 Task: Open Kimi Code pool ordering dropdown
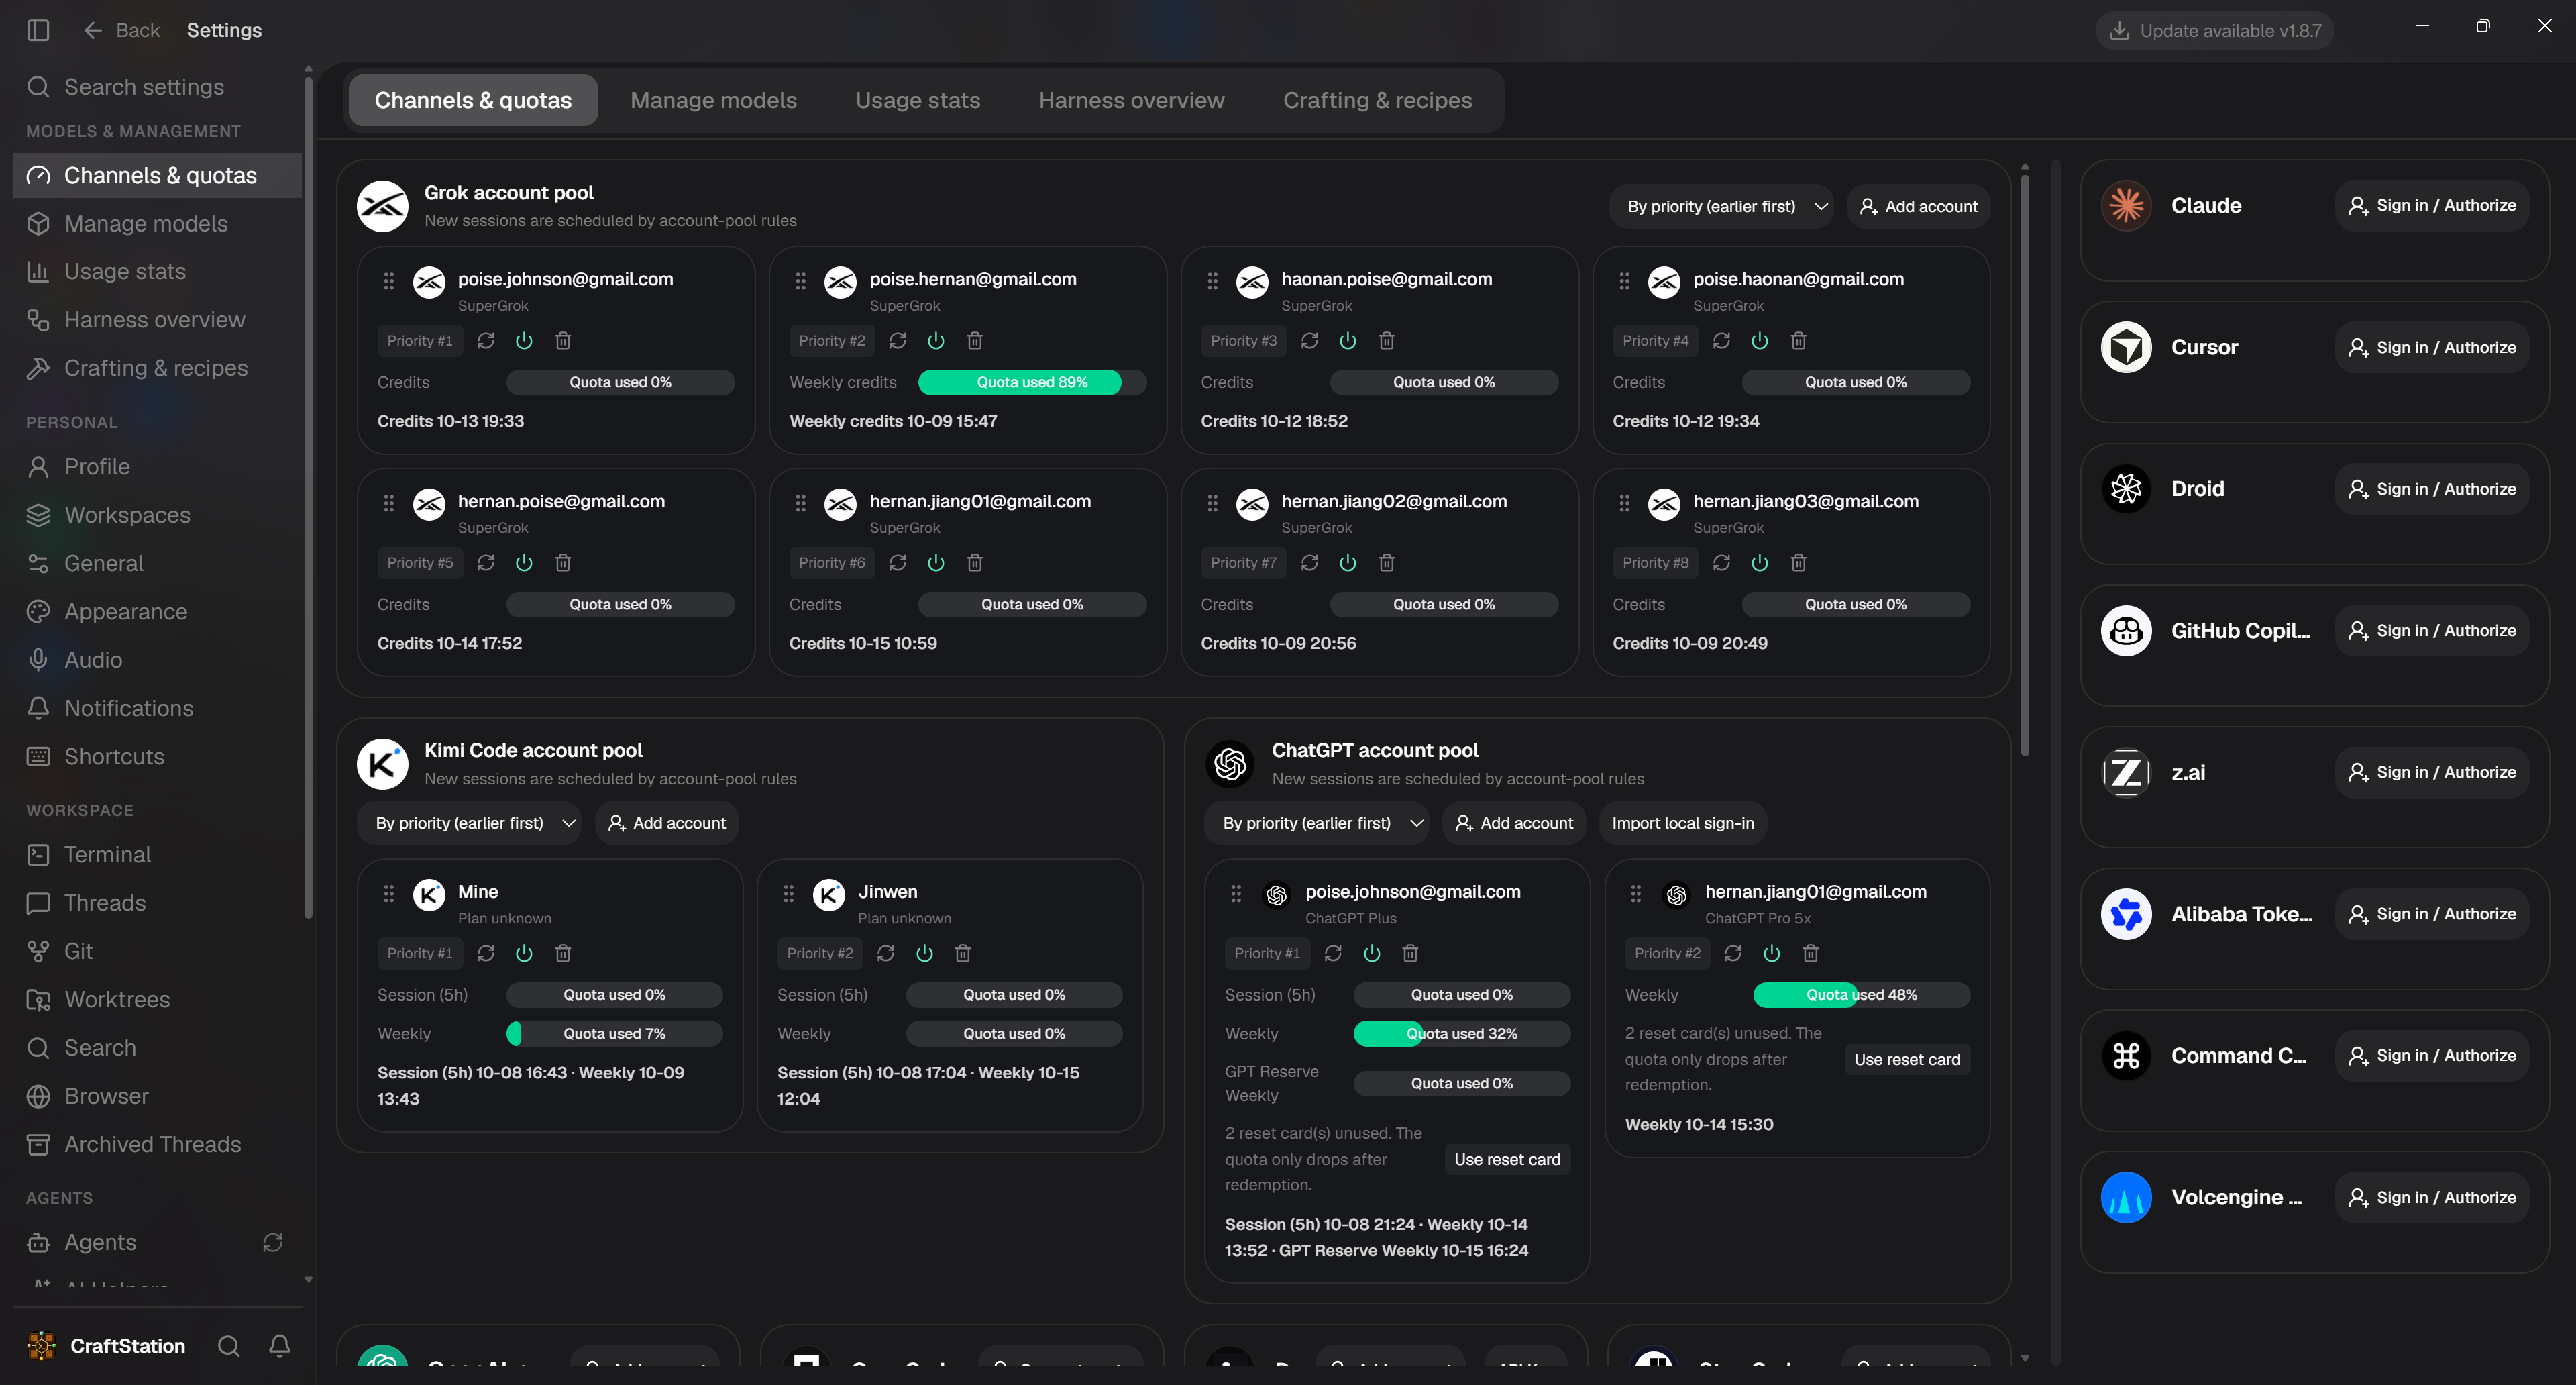(x=469, y=823)
